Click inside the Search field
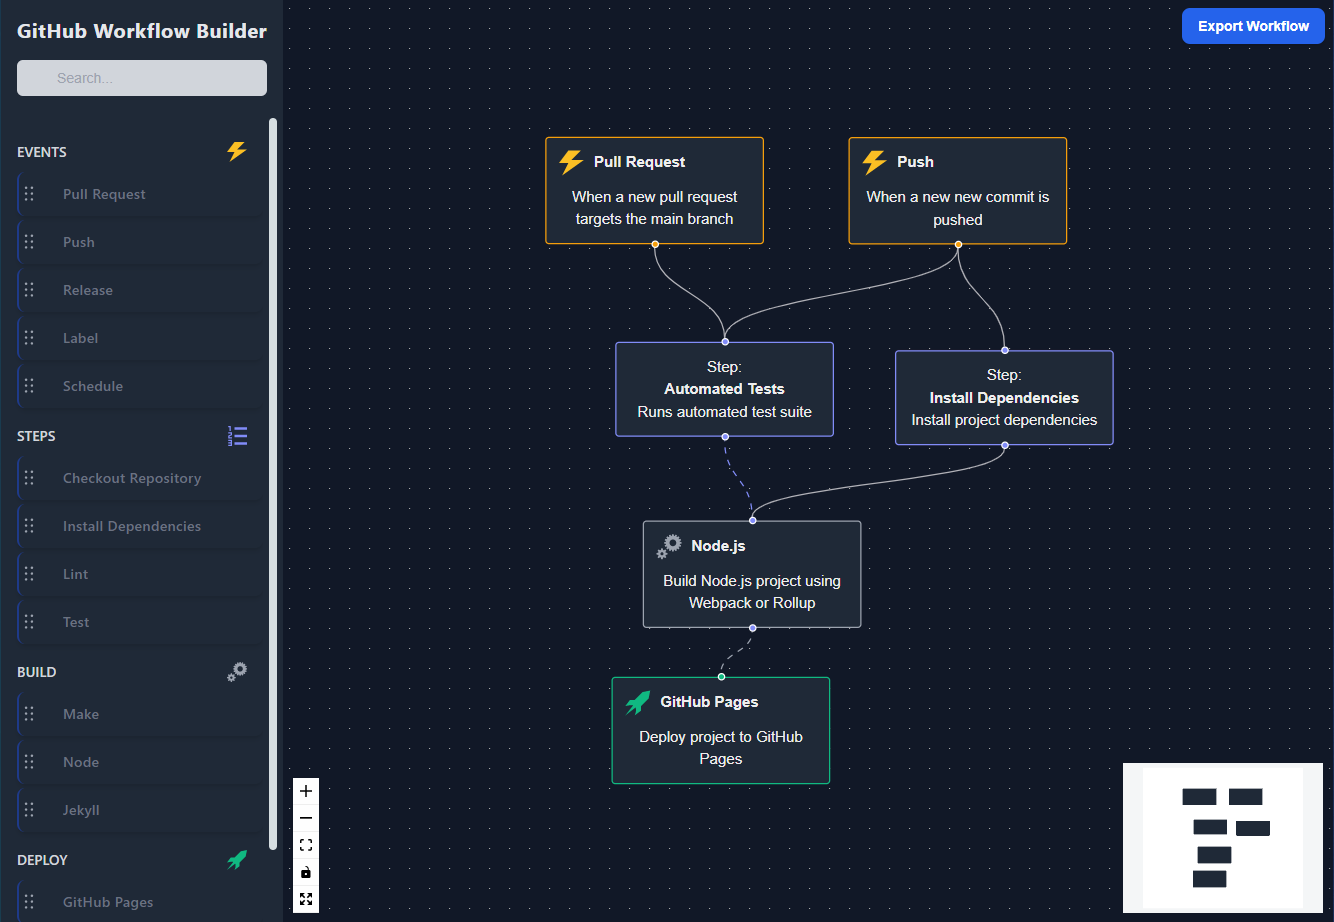Screen dimensions: 1334x922 coord(141,77)
